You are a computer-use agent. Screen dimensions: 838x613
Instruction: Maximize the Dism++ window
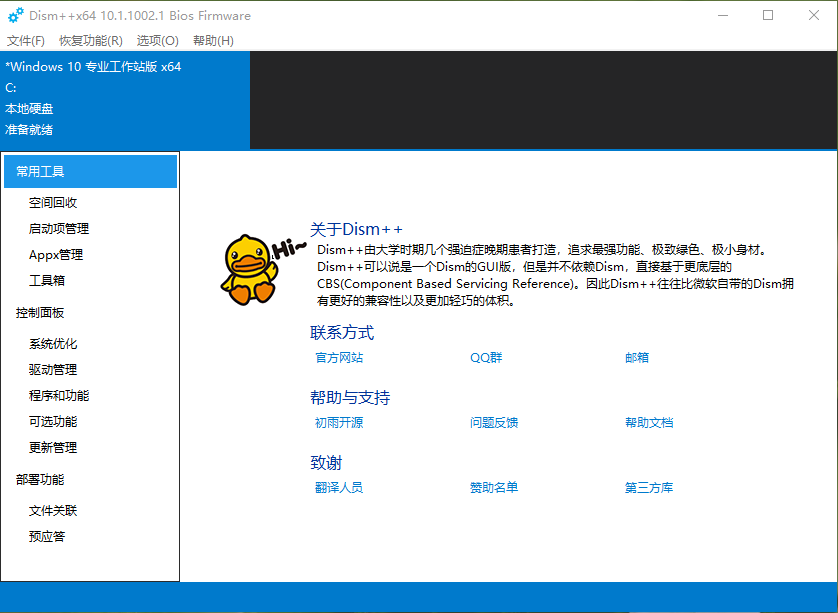click(768, 15)
